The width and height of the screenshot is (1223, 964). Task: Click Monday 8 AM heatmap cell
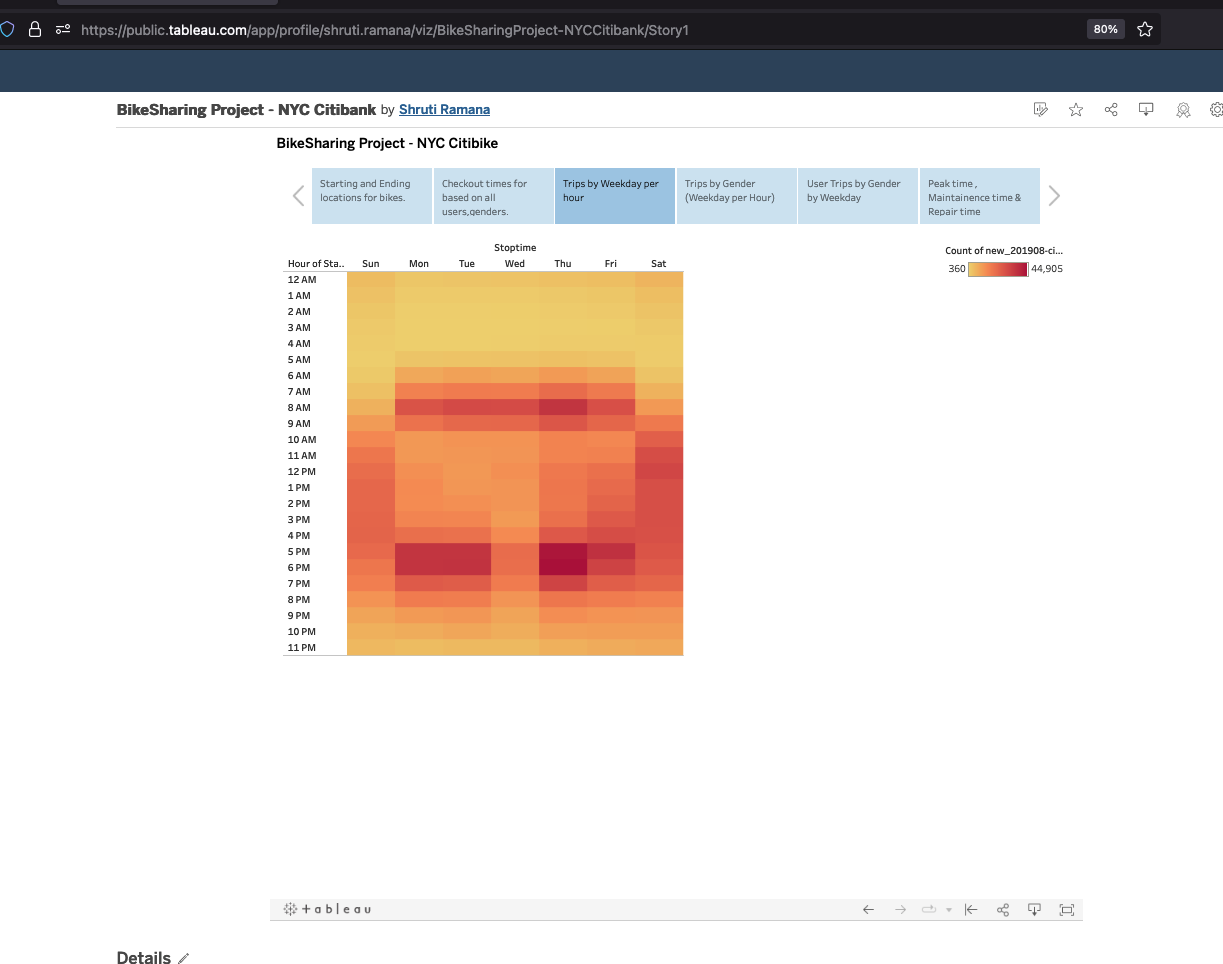pyautogui.click(x=419, y=408)
